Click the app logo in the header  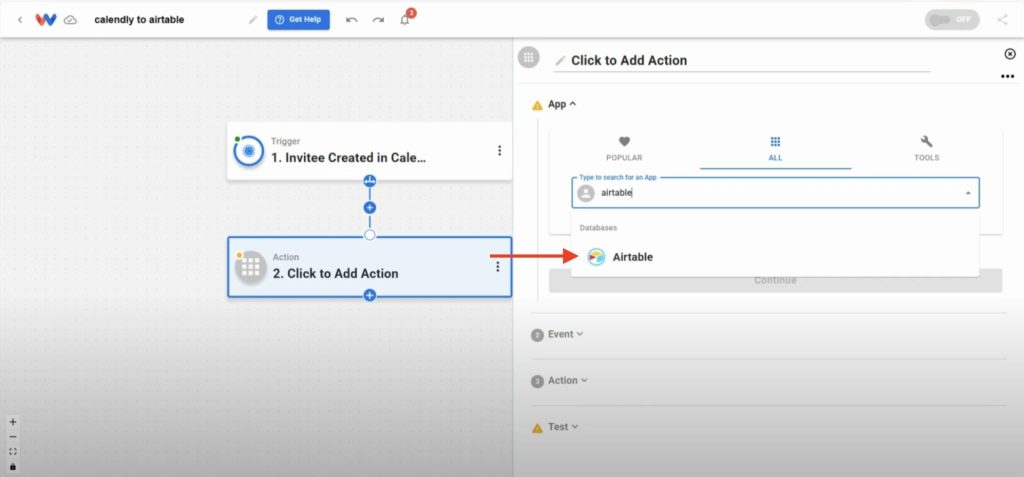click(x=46, y=20)
